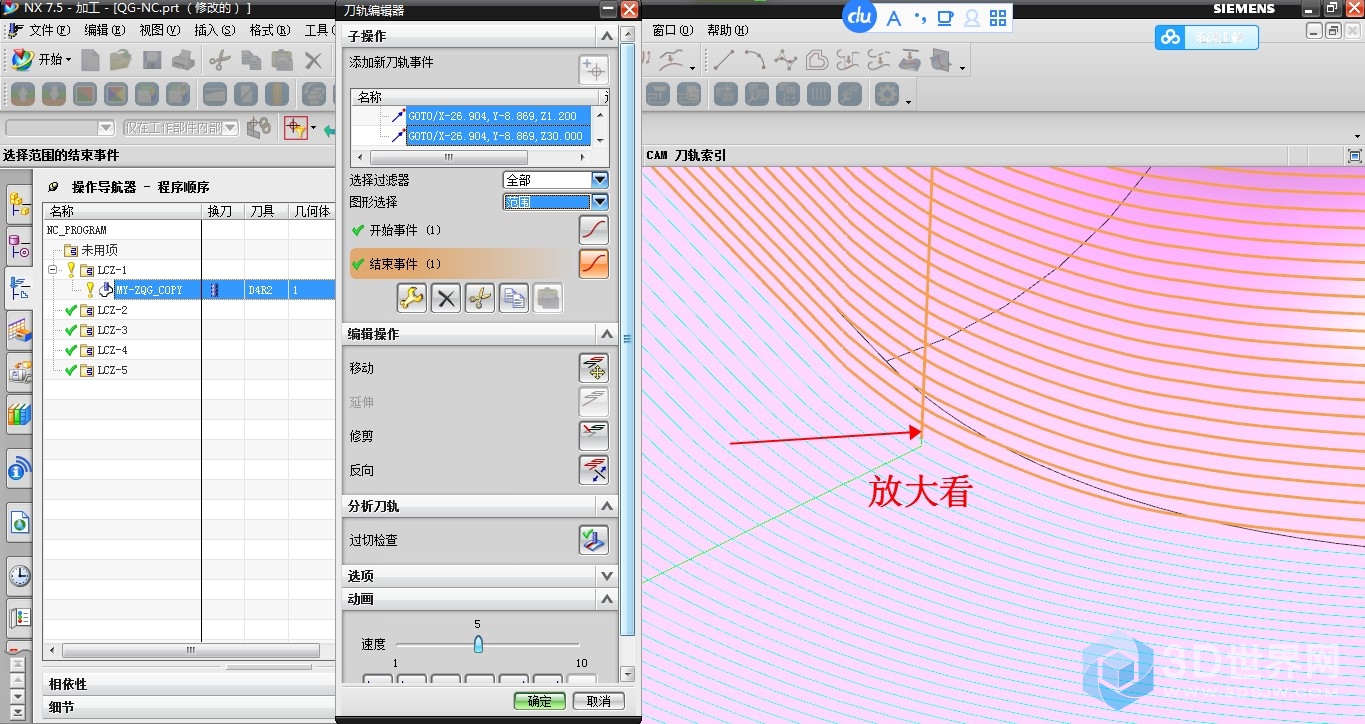The image size is (1365, 724).
Task: Open the History clock sidebar icon
Action: (19, 575)
